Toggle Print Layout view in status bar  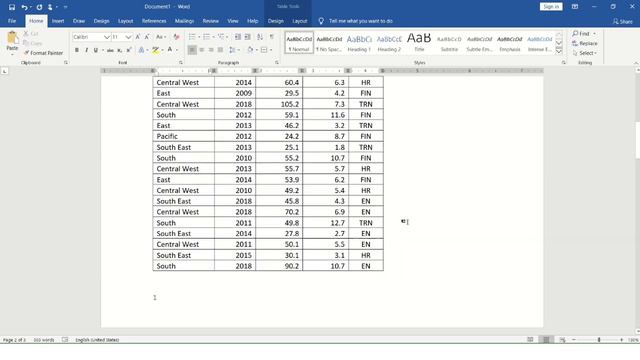pyautogui.click(x=546, y=340)
